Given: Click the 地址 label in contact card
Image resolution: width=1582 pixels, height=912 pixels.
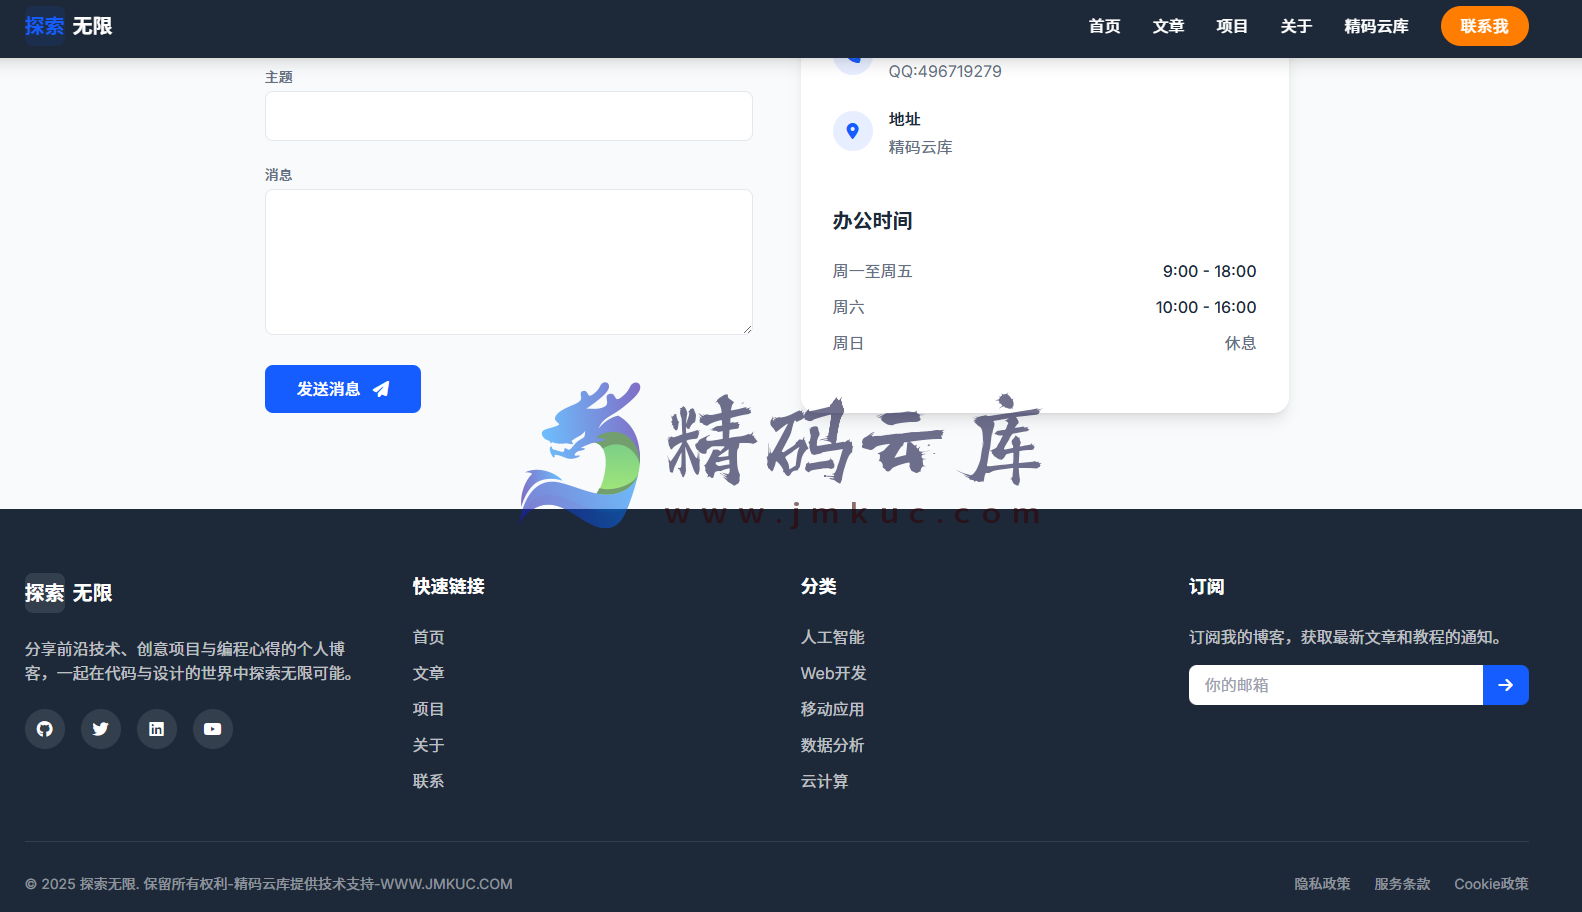Looking at the screenshot, I should pyautogui.click(x=905, y=119).
